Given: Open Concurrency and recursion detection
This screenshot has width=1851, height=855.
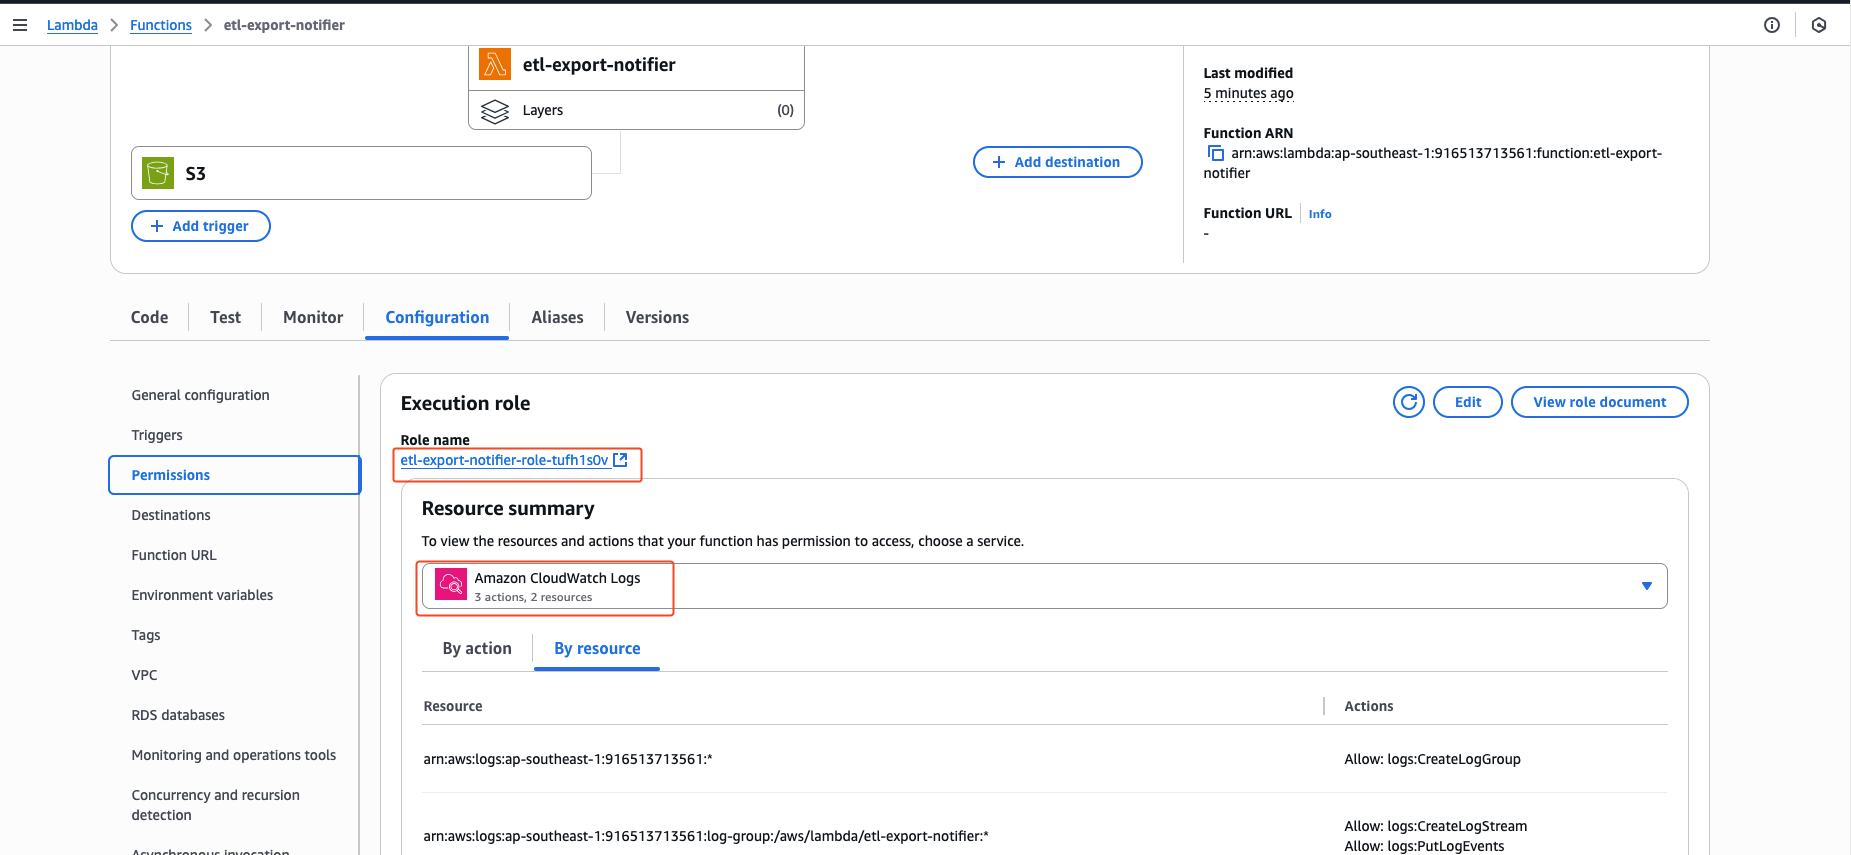Looking at the screenshot, I should tap(215, 805).
